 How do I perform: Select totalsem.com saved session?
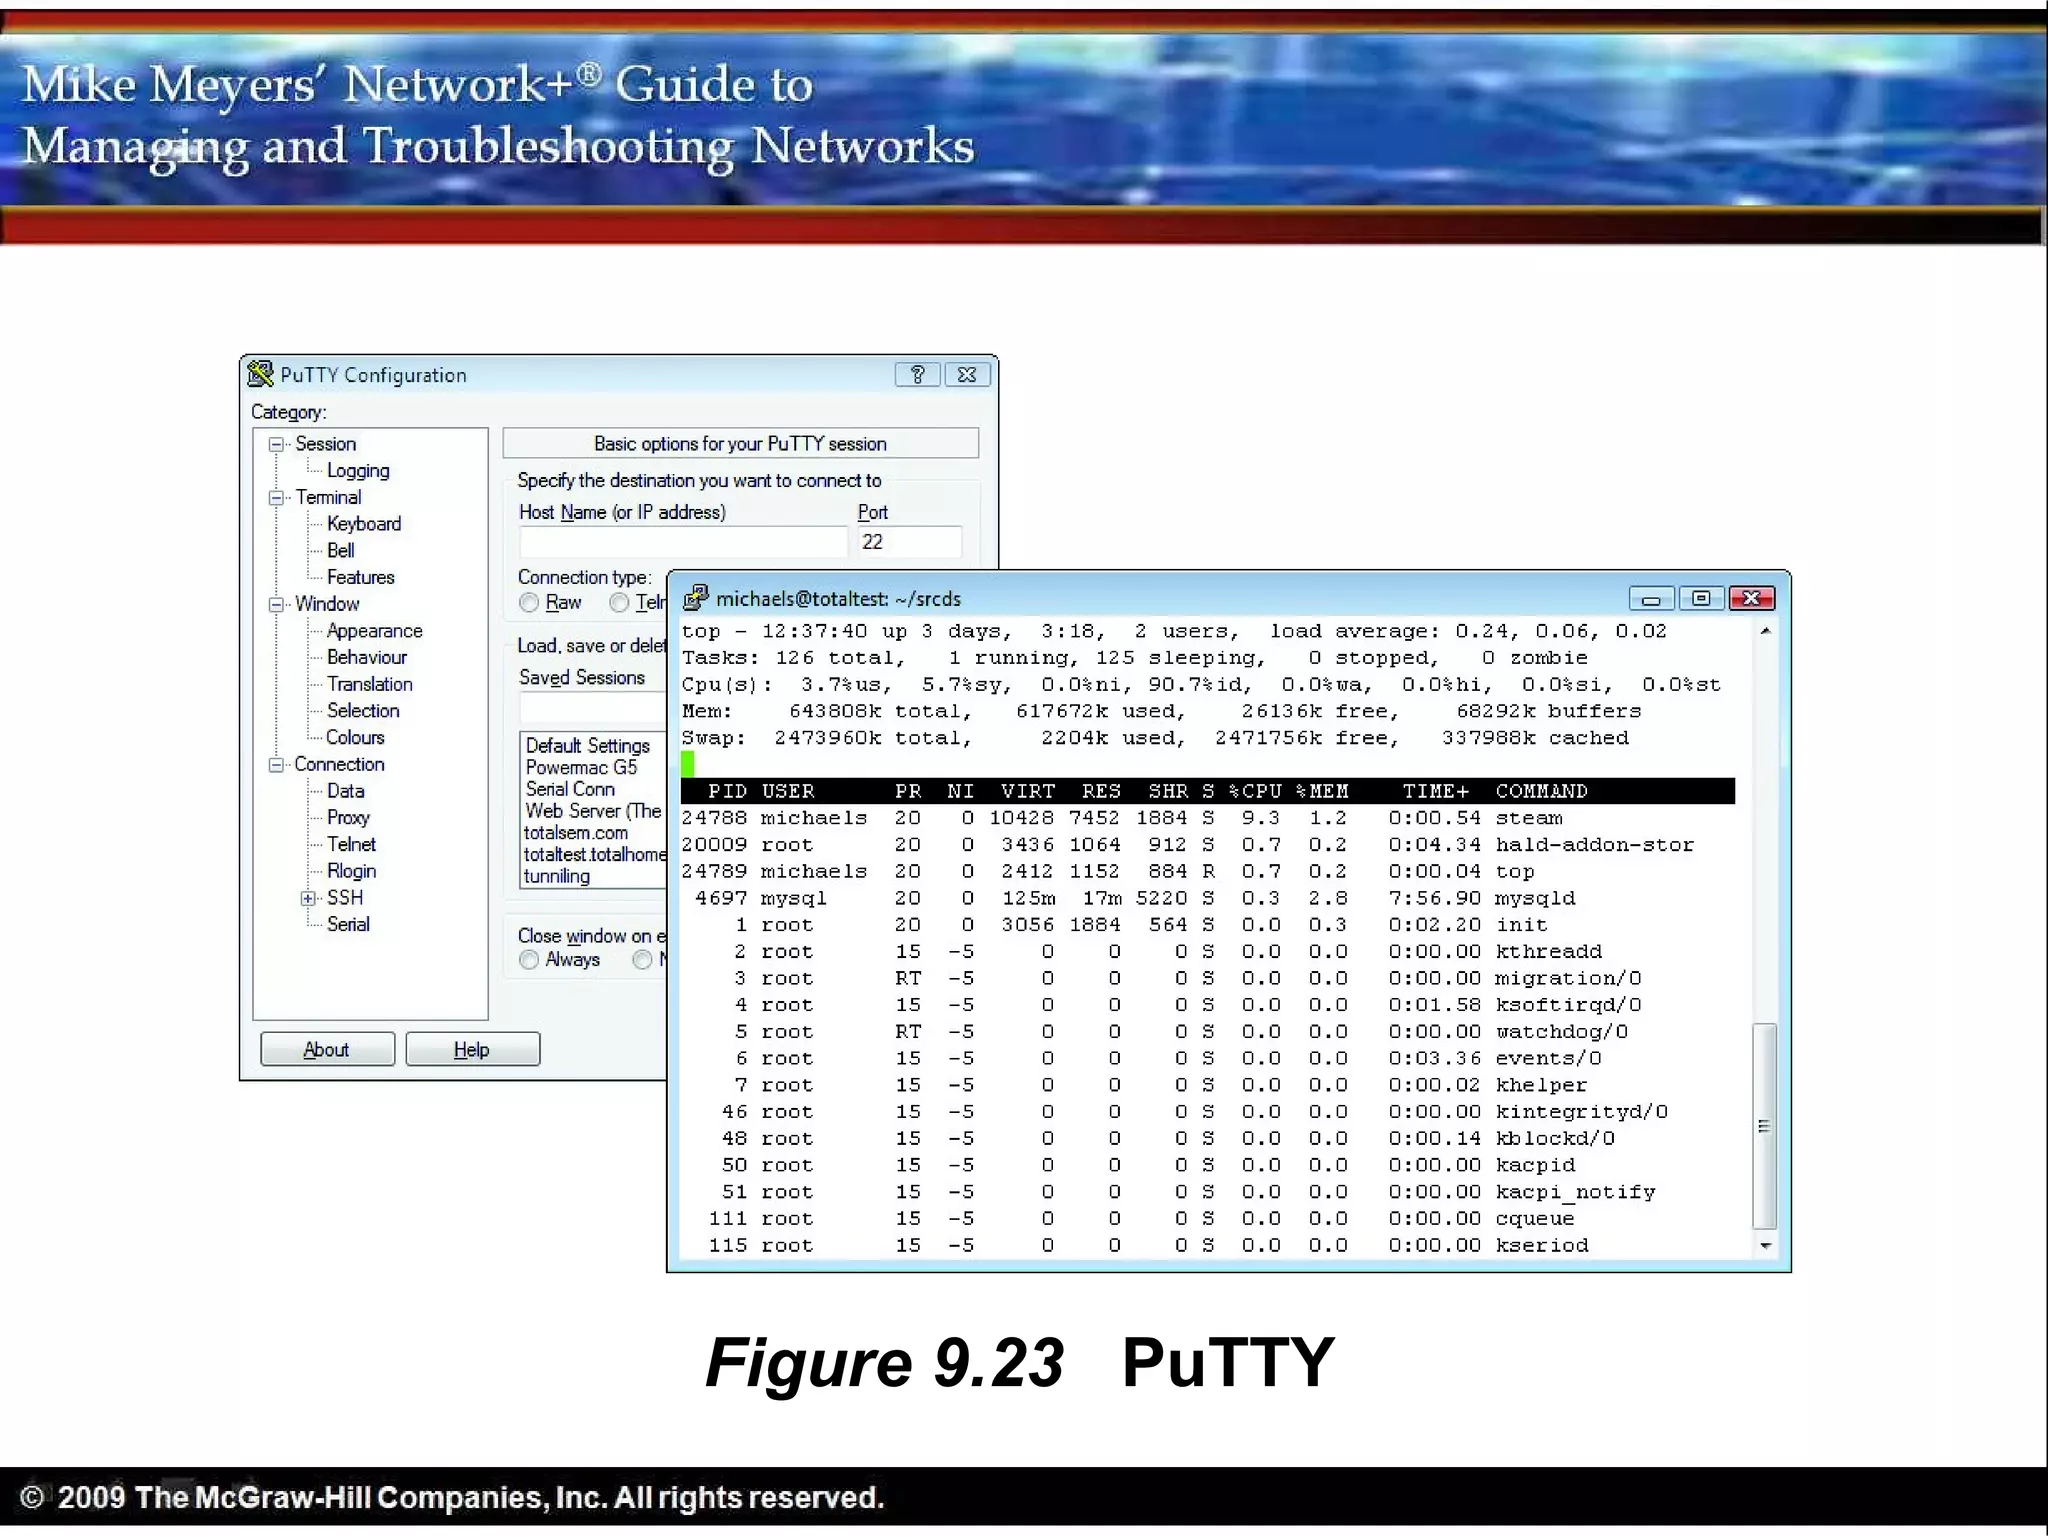coord(576,833)
